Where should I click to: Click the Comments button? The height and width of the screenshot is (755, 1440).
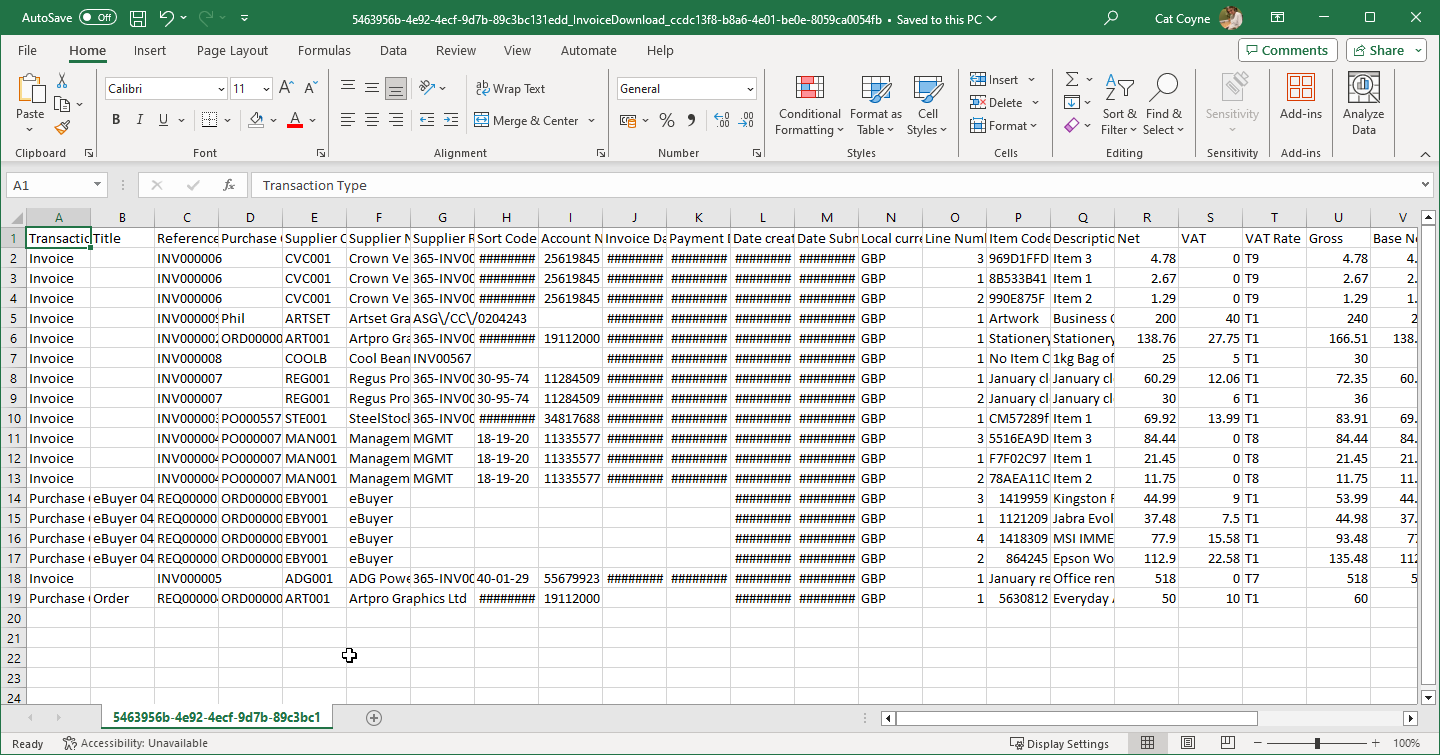1287,50
